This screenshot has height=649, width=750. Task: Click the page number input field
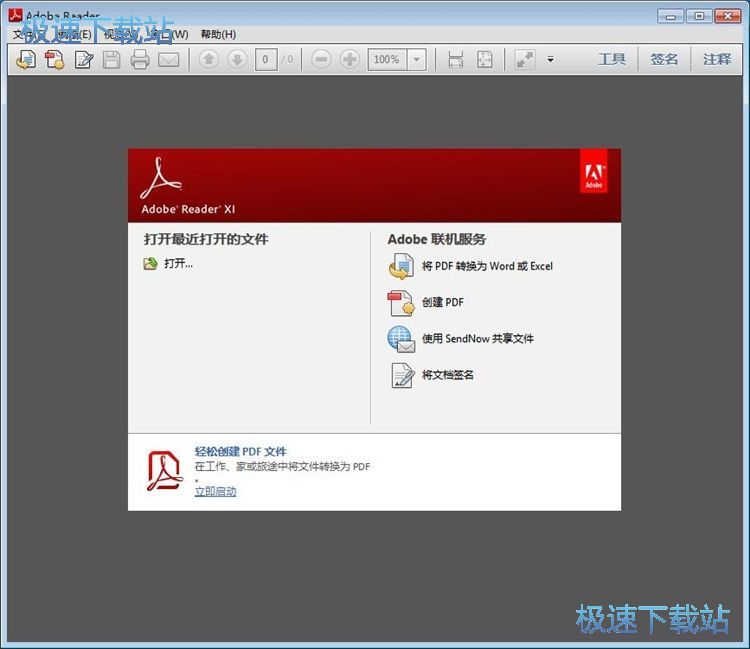click(266, 60)
